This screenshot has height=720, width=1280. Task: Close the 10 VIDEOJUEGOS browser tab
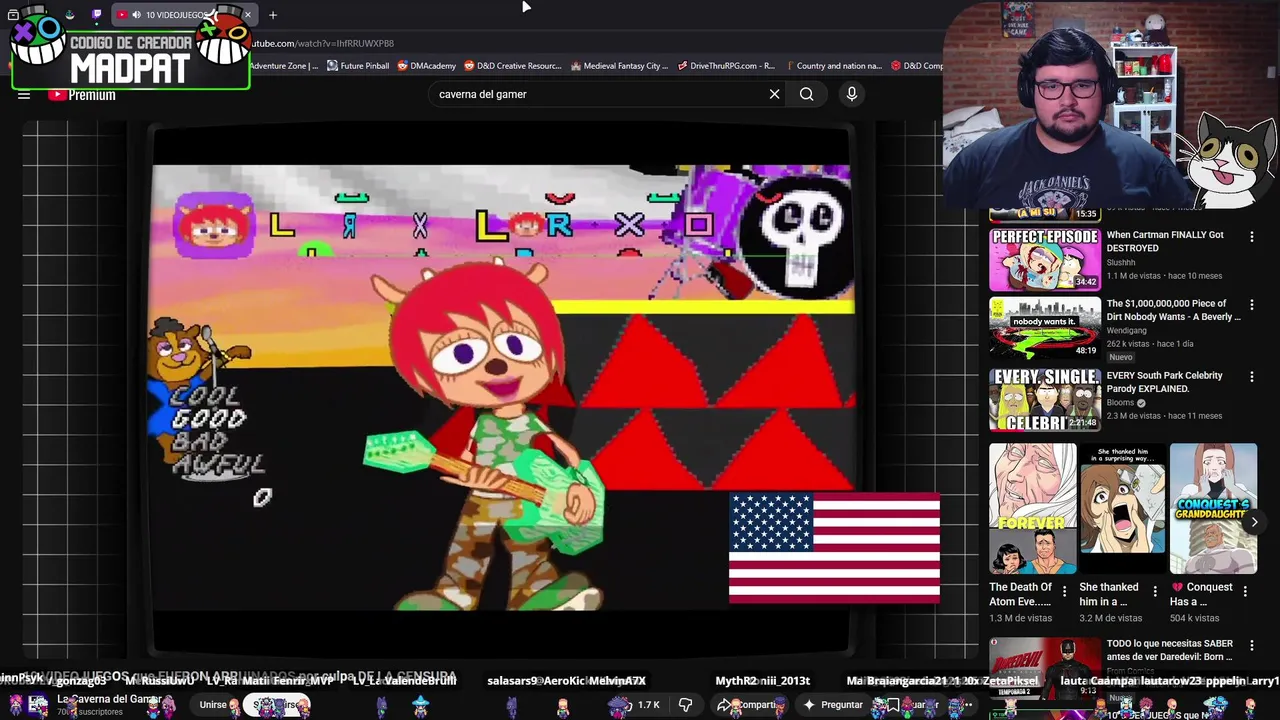point(247,15)
